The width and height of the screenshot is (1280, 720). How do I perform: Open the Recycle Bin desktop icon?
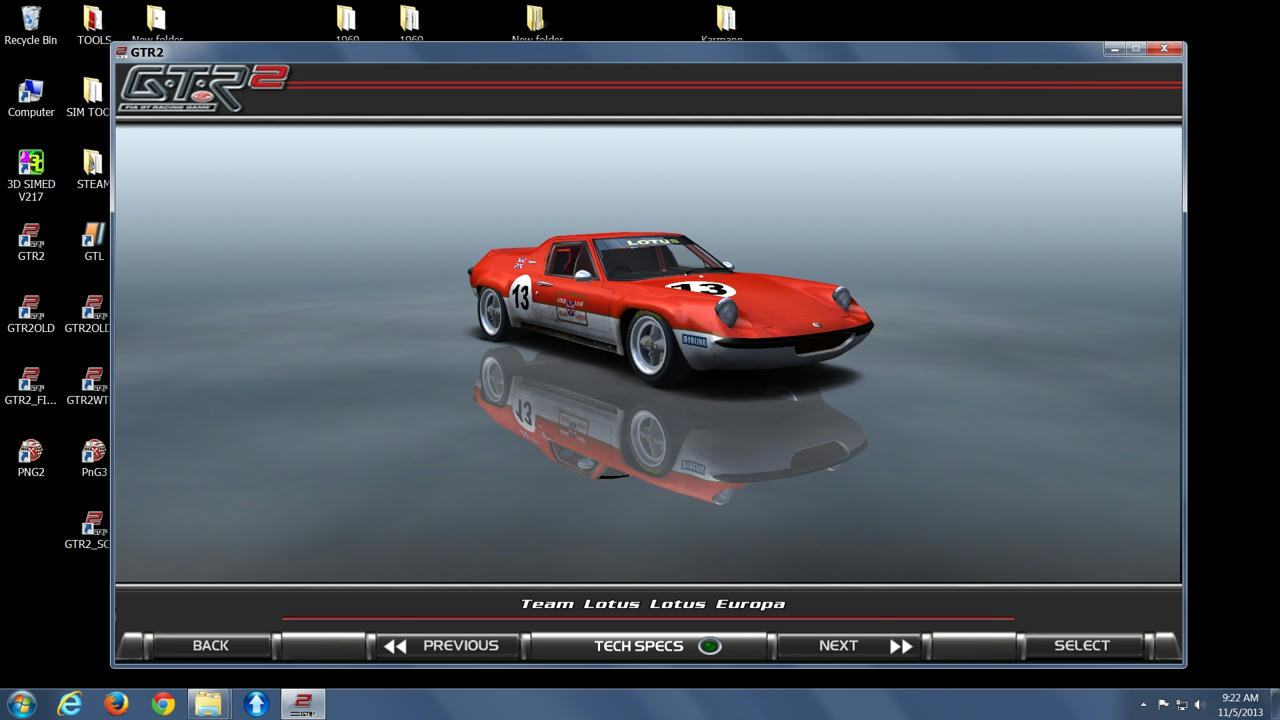click(31, 25)
